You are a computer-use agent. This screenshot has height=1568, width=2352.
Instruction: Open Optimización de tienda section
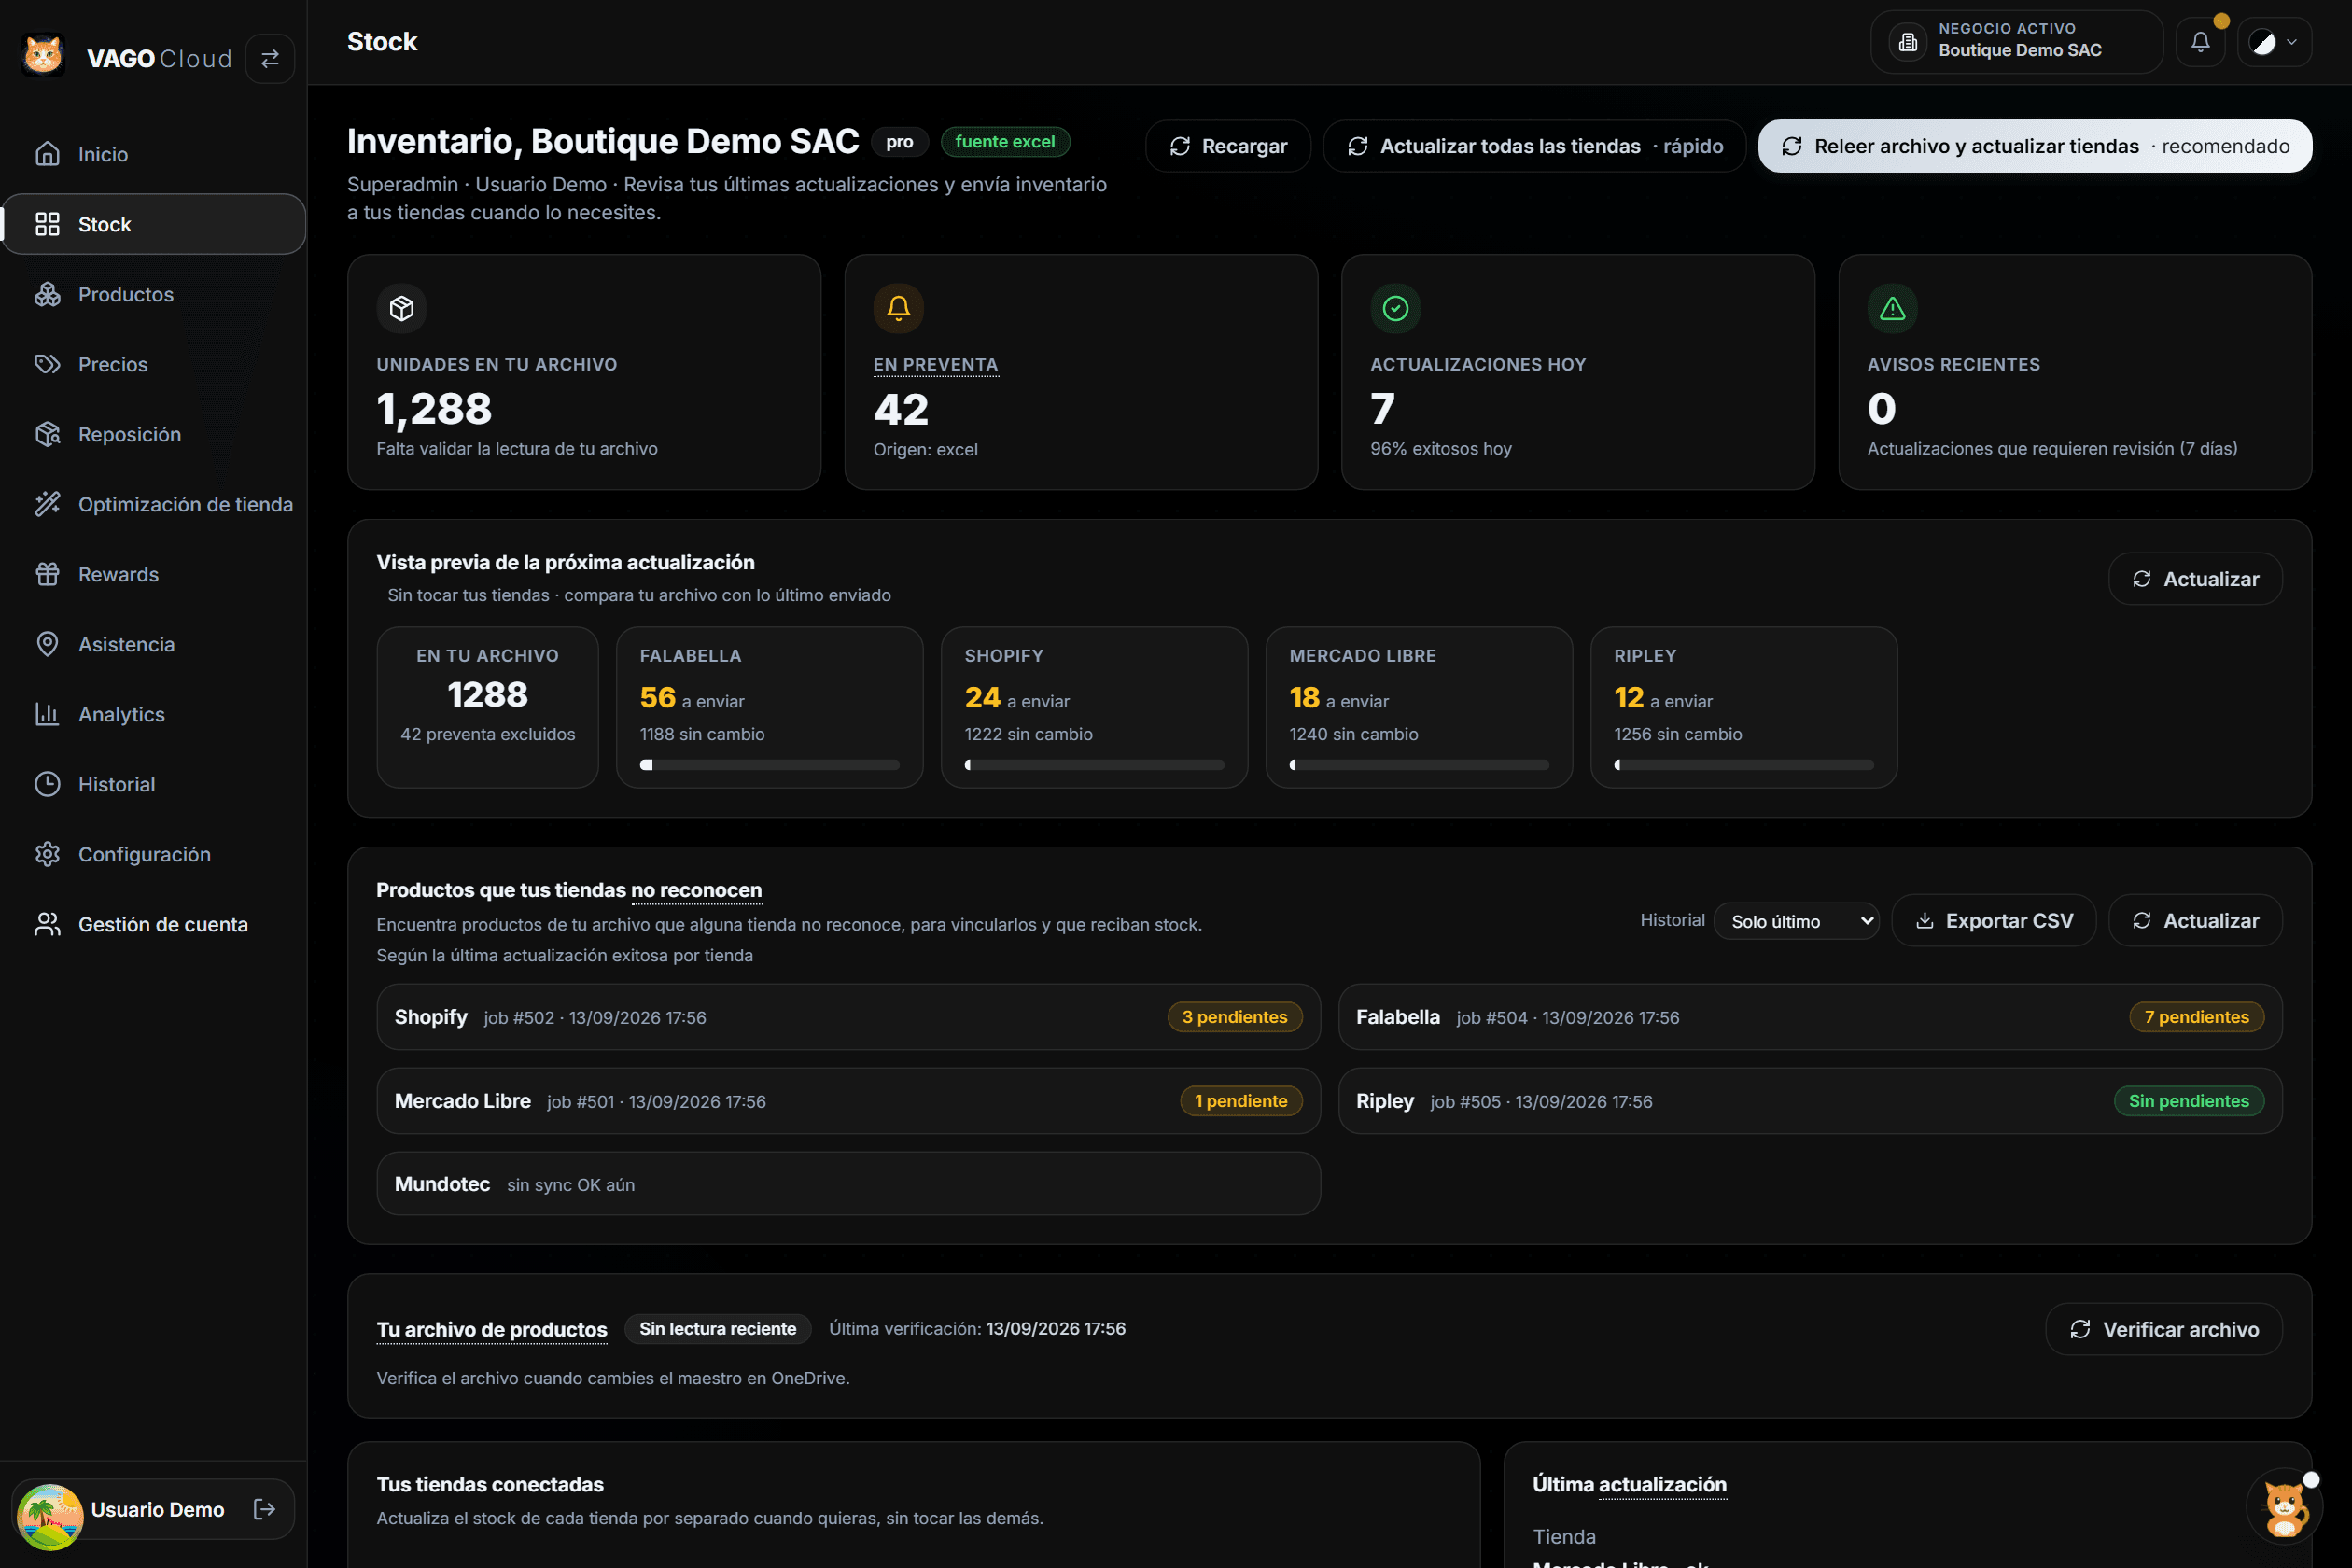[x=153, y=504]
